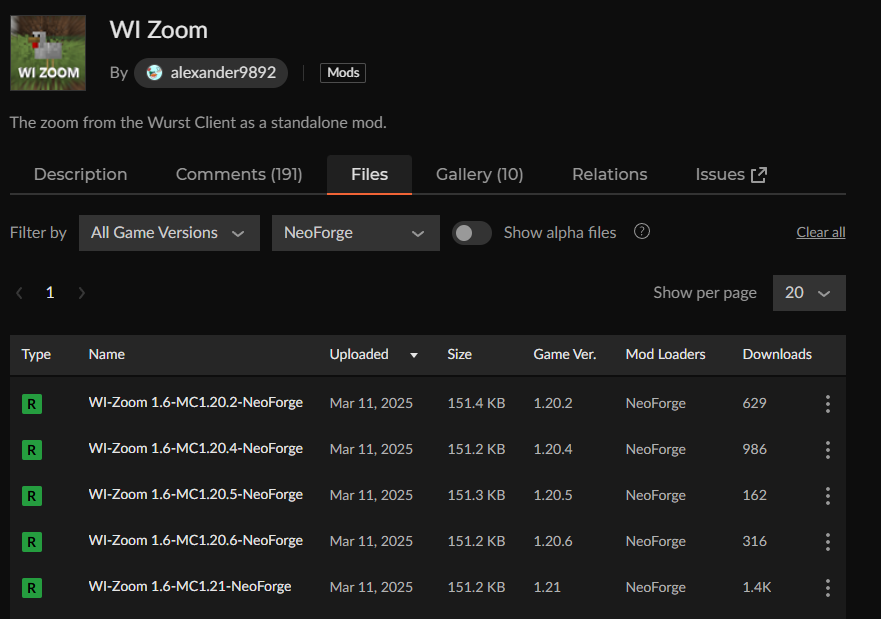The image size is (881, 619).
Task: Click the release badge for the MC1.20.5 file
Action: pos(32,496)
